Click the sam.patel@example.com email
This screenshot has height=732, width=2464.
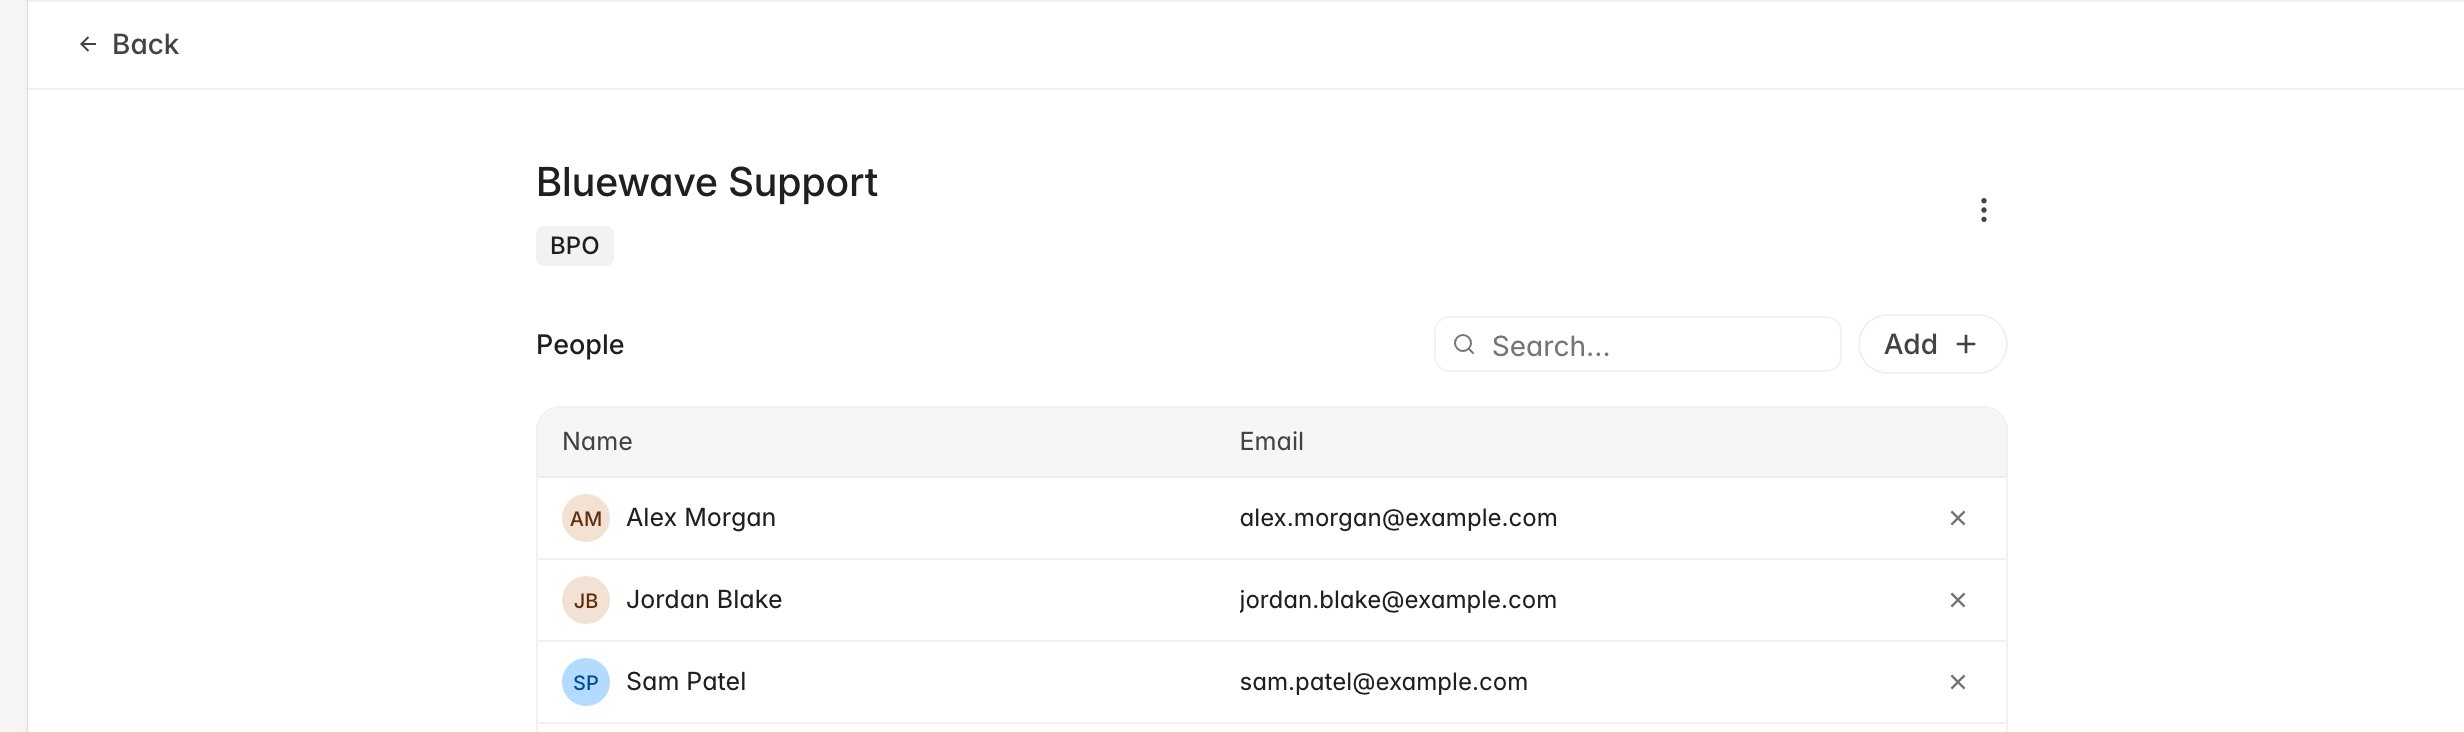click(x=1383, y=682)
